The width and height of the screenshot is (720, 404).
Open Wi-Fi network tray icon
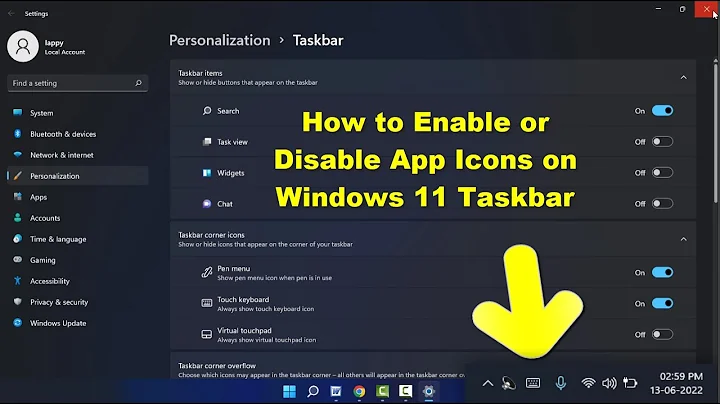(x=588, y=383)
